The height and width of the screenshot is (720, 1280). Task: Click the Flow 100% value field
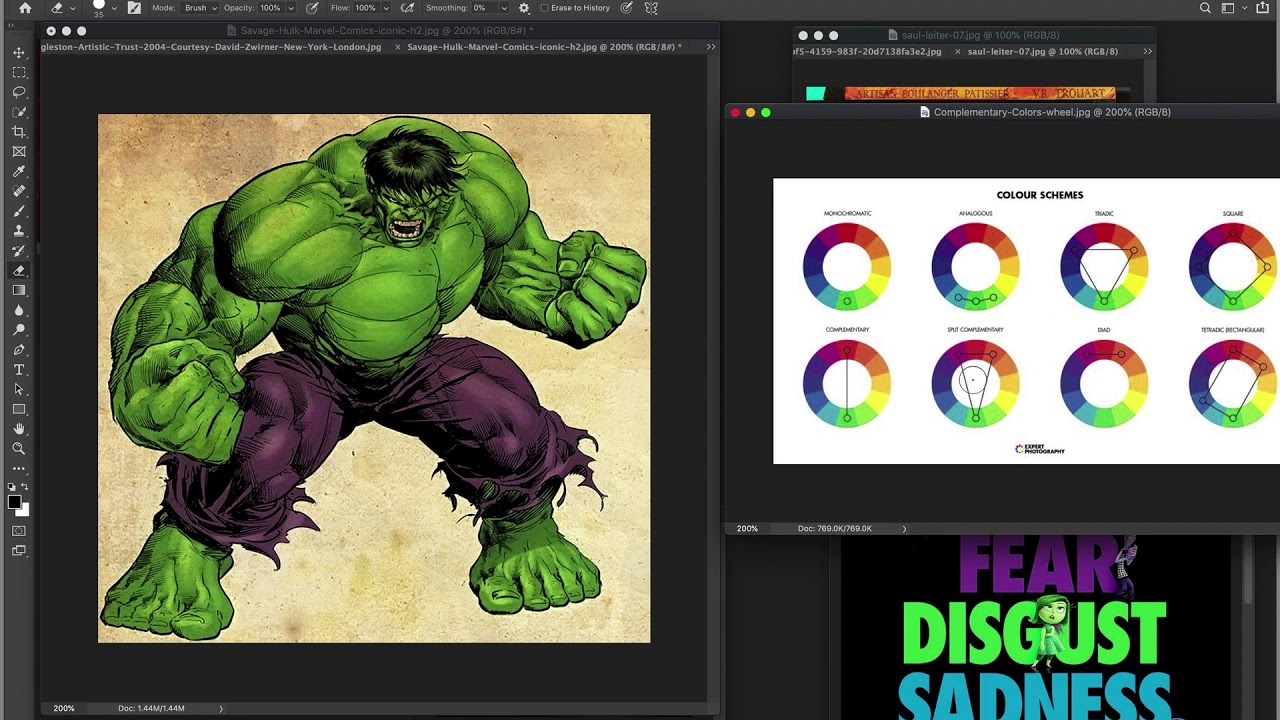[366, 8]
